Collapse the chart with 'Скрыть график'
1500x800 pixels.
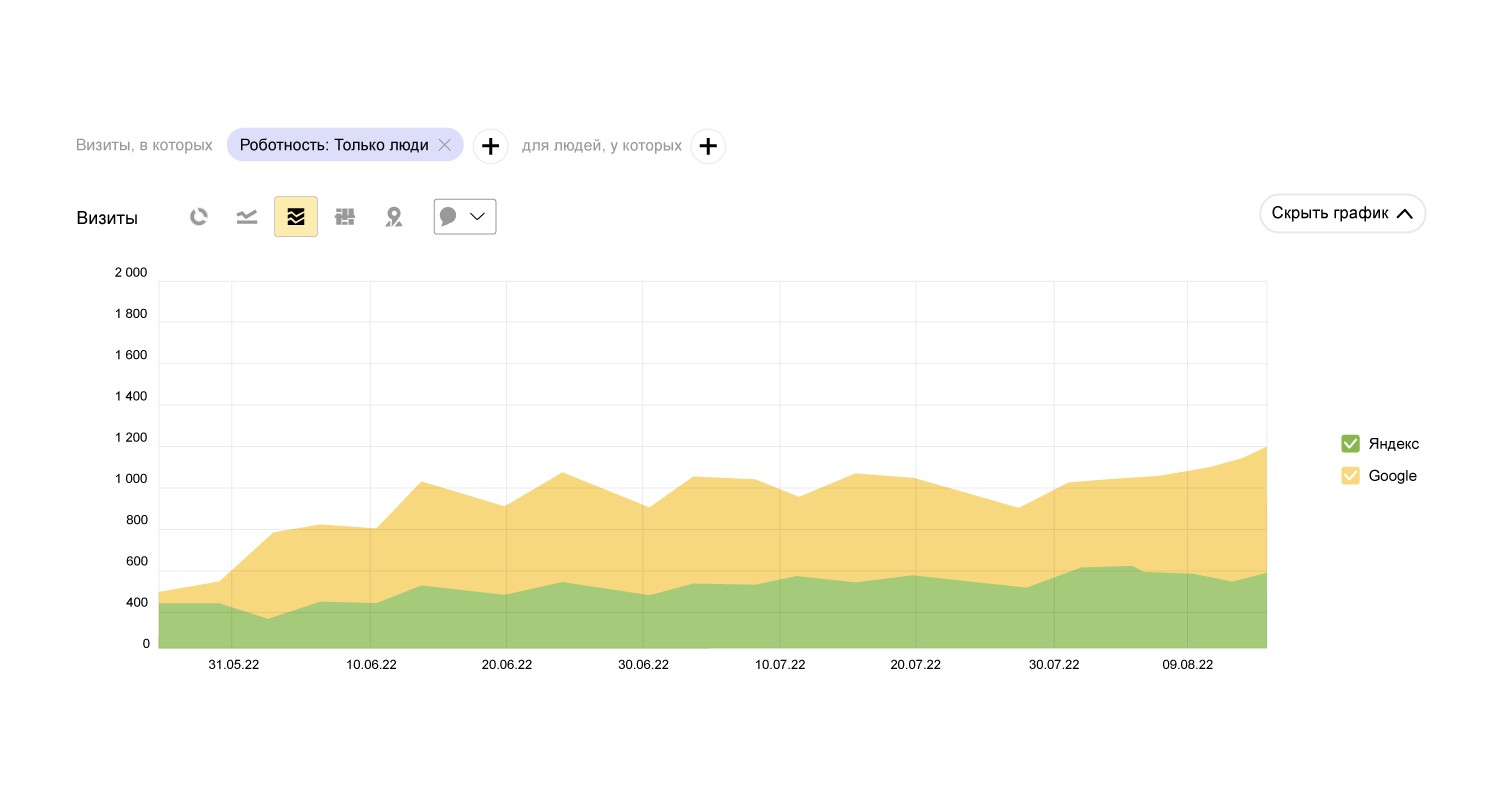pyautogui.click(x=1342, y=213)
